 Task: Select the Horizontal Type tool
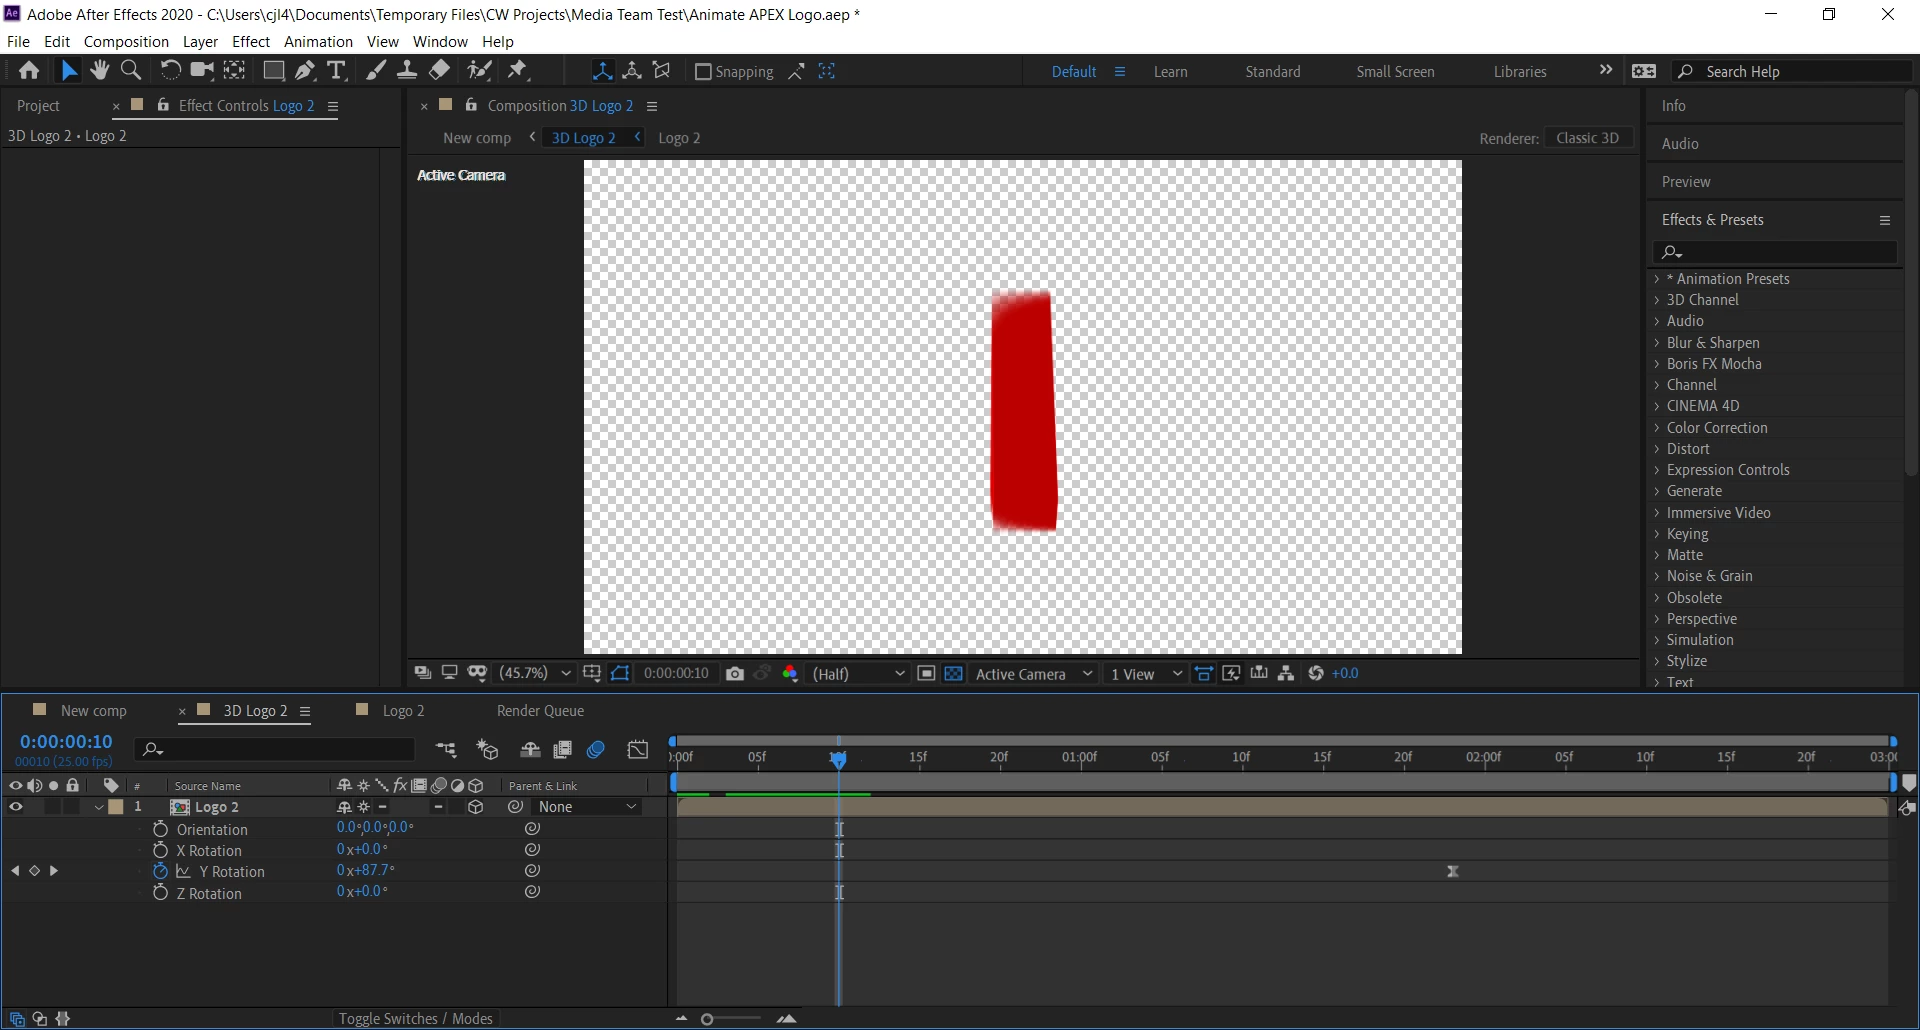337,71
